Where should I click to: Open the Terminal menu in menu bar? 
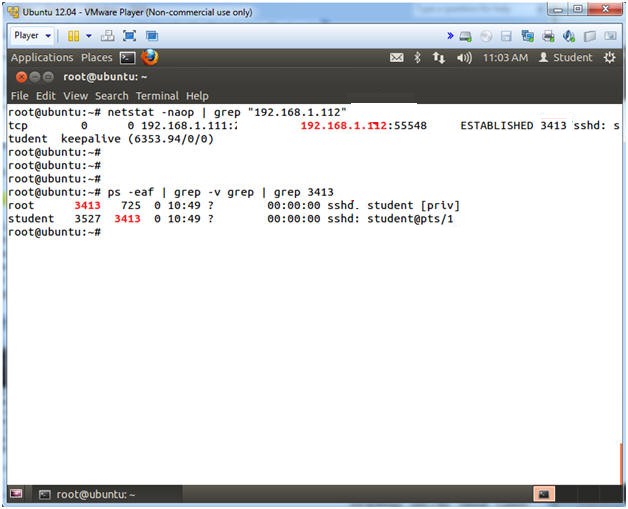pos(157,96)
